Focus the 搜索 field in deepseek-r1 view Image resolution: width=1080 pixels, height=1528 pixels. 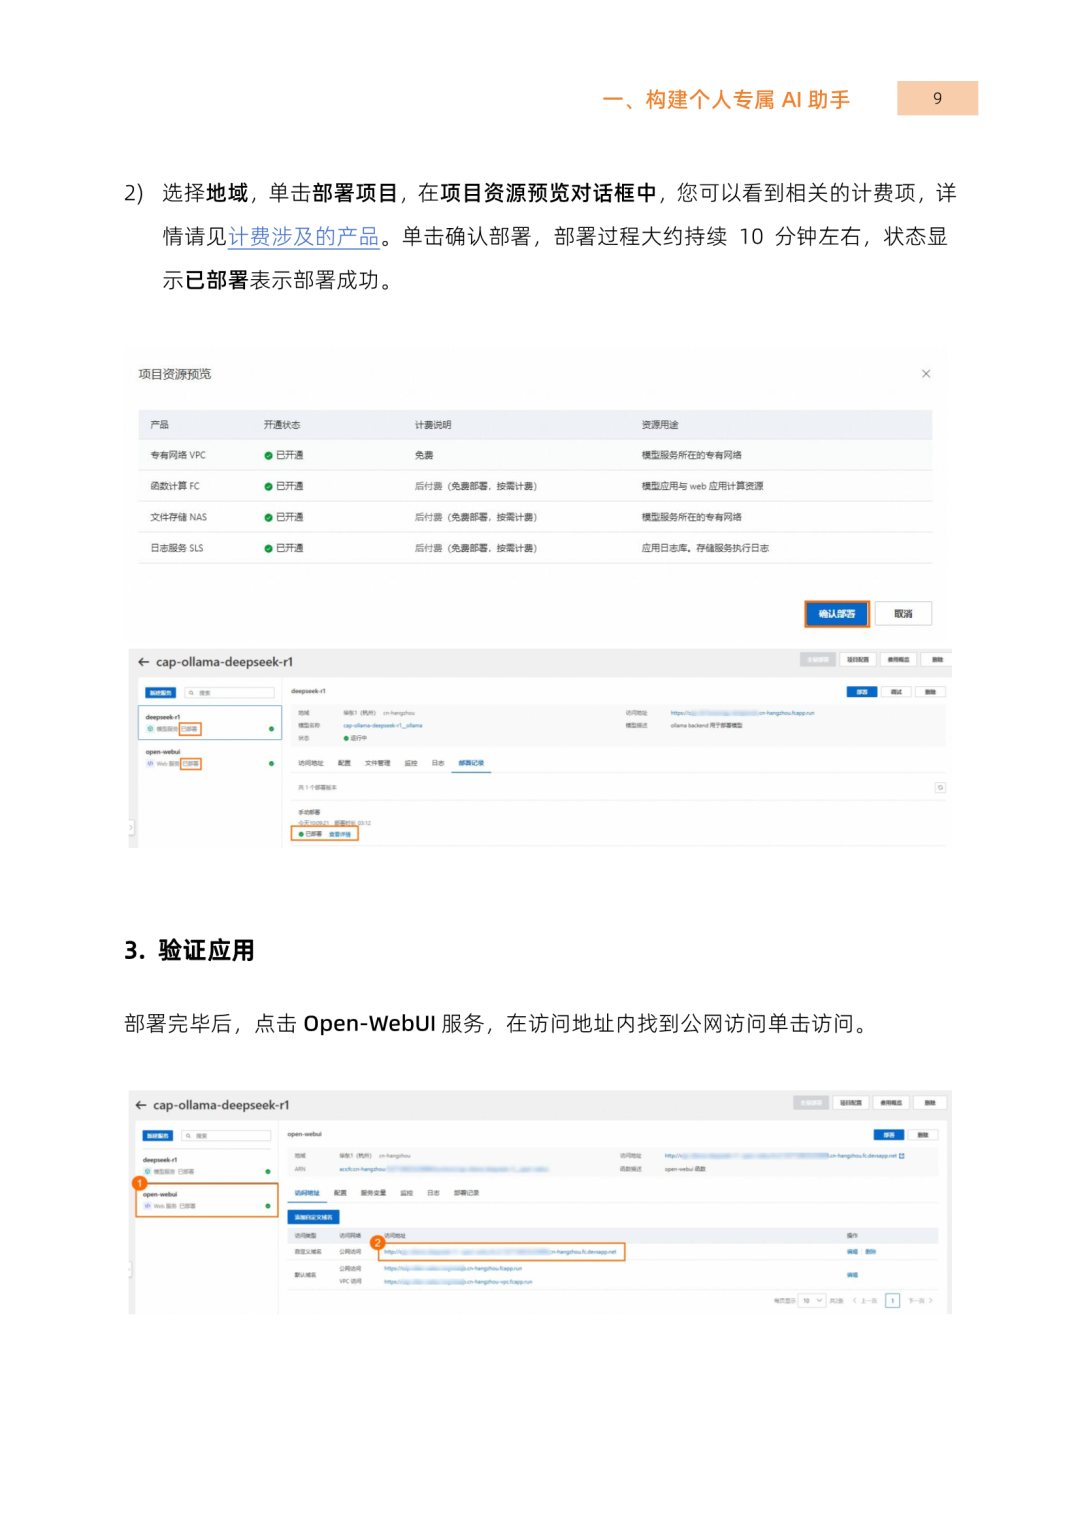coord(227,693)
